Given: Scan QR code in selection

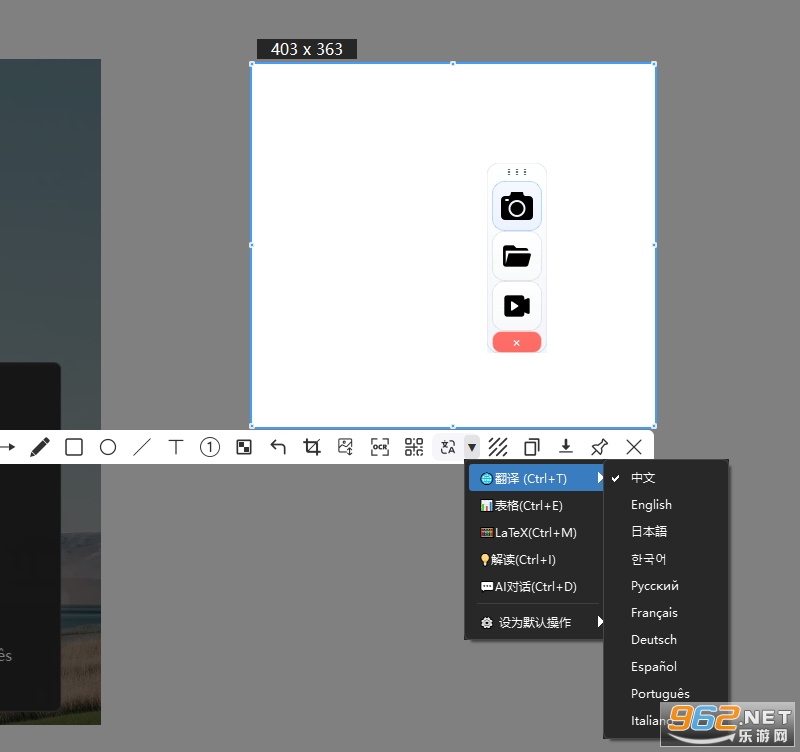Looking at the screenshot, I should 414,447.
